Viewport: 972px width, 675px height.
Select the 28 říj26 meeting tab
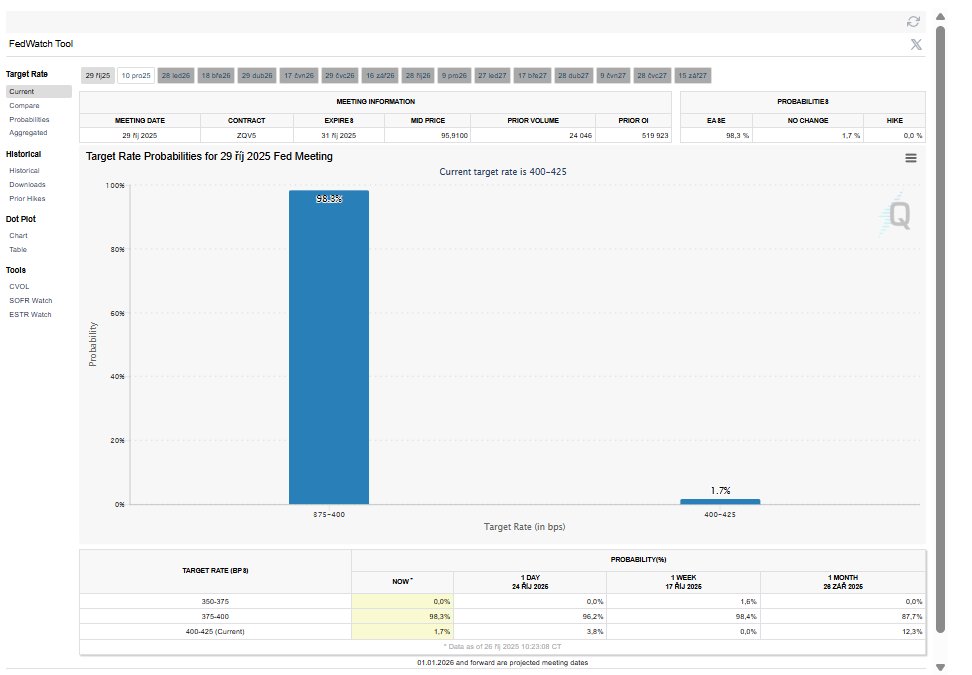pos(418,76)
